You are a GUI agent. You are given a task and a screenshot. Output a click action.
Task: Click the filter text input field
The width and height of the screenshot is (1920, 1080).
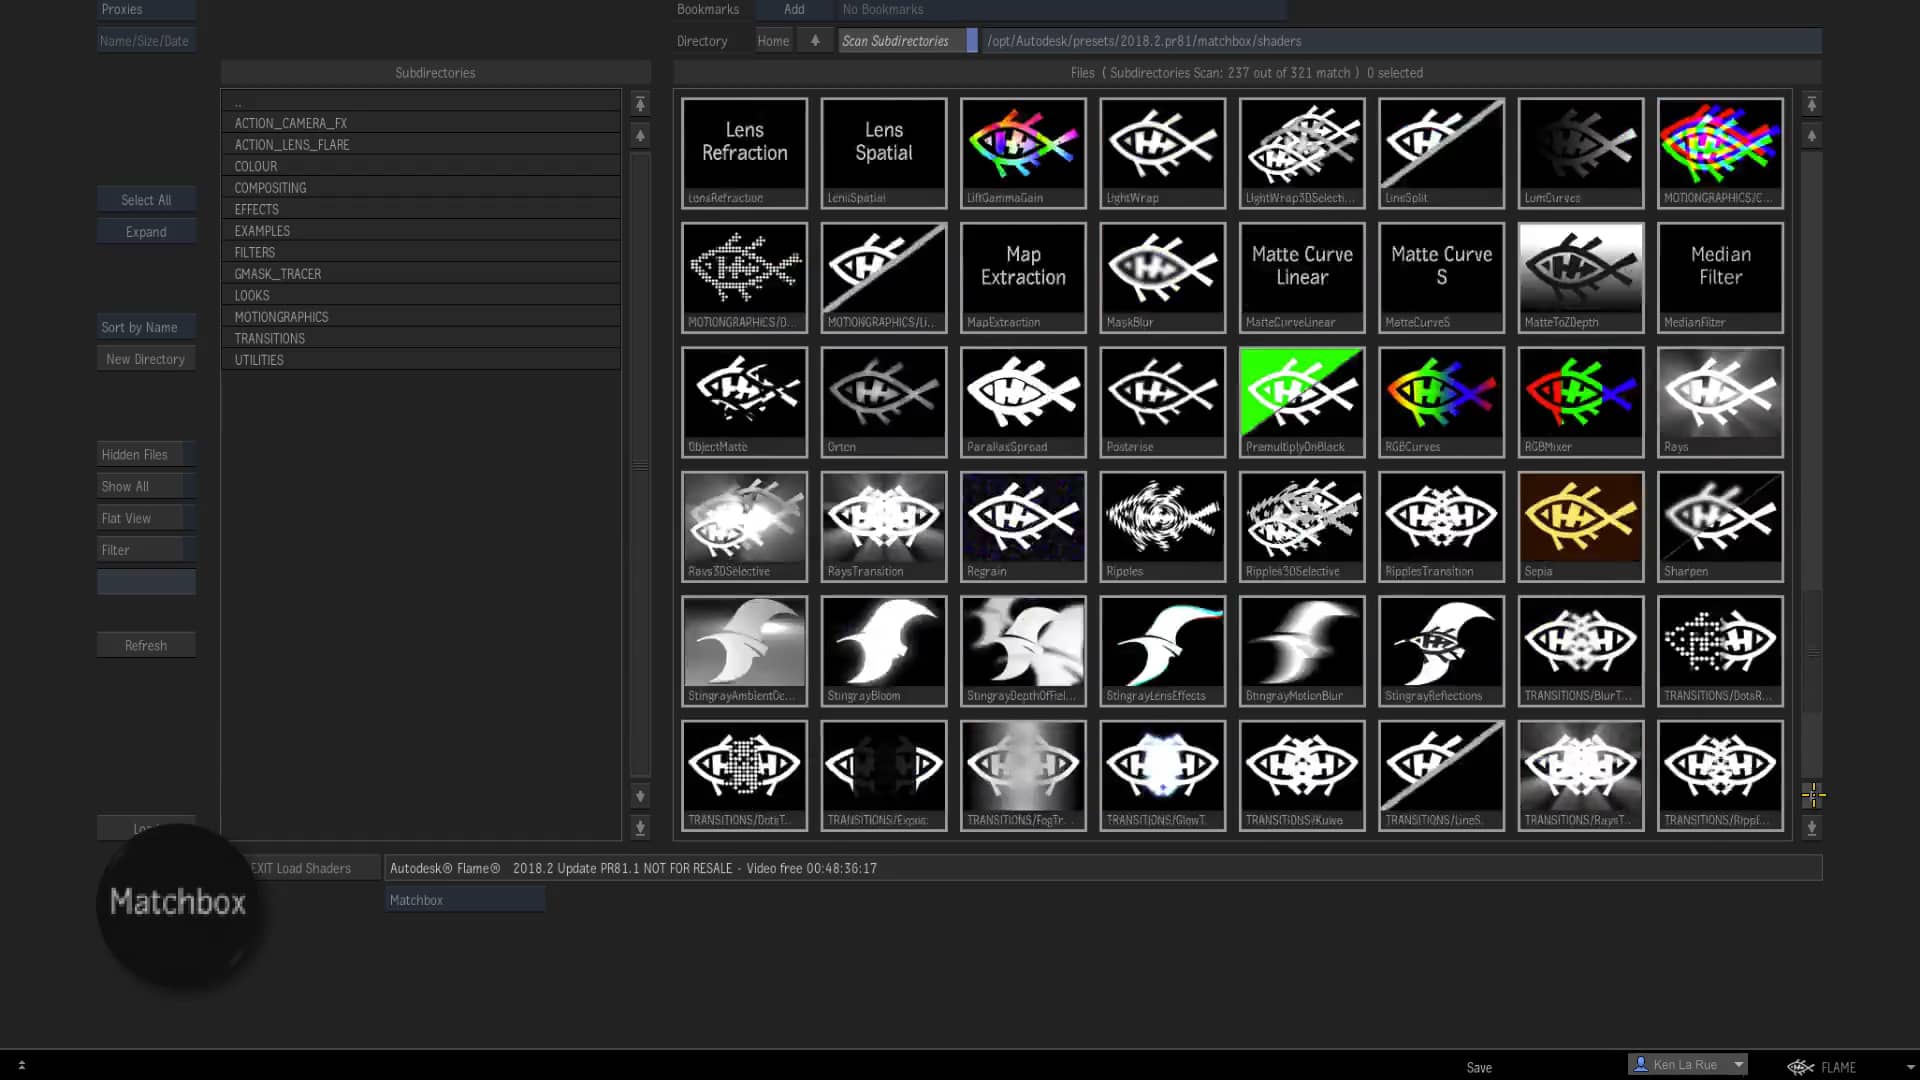[x=146, y=582]
